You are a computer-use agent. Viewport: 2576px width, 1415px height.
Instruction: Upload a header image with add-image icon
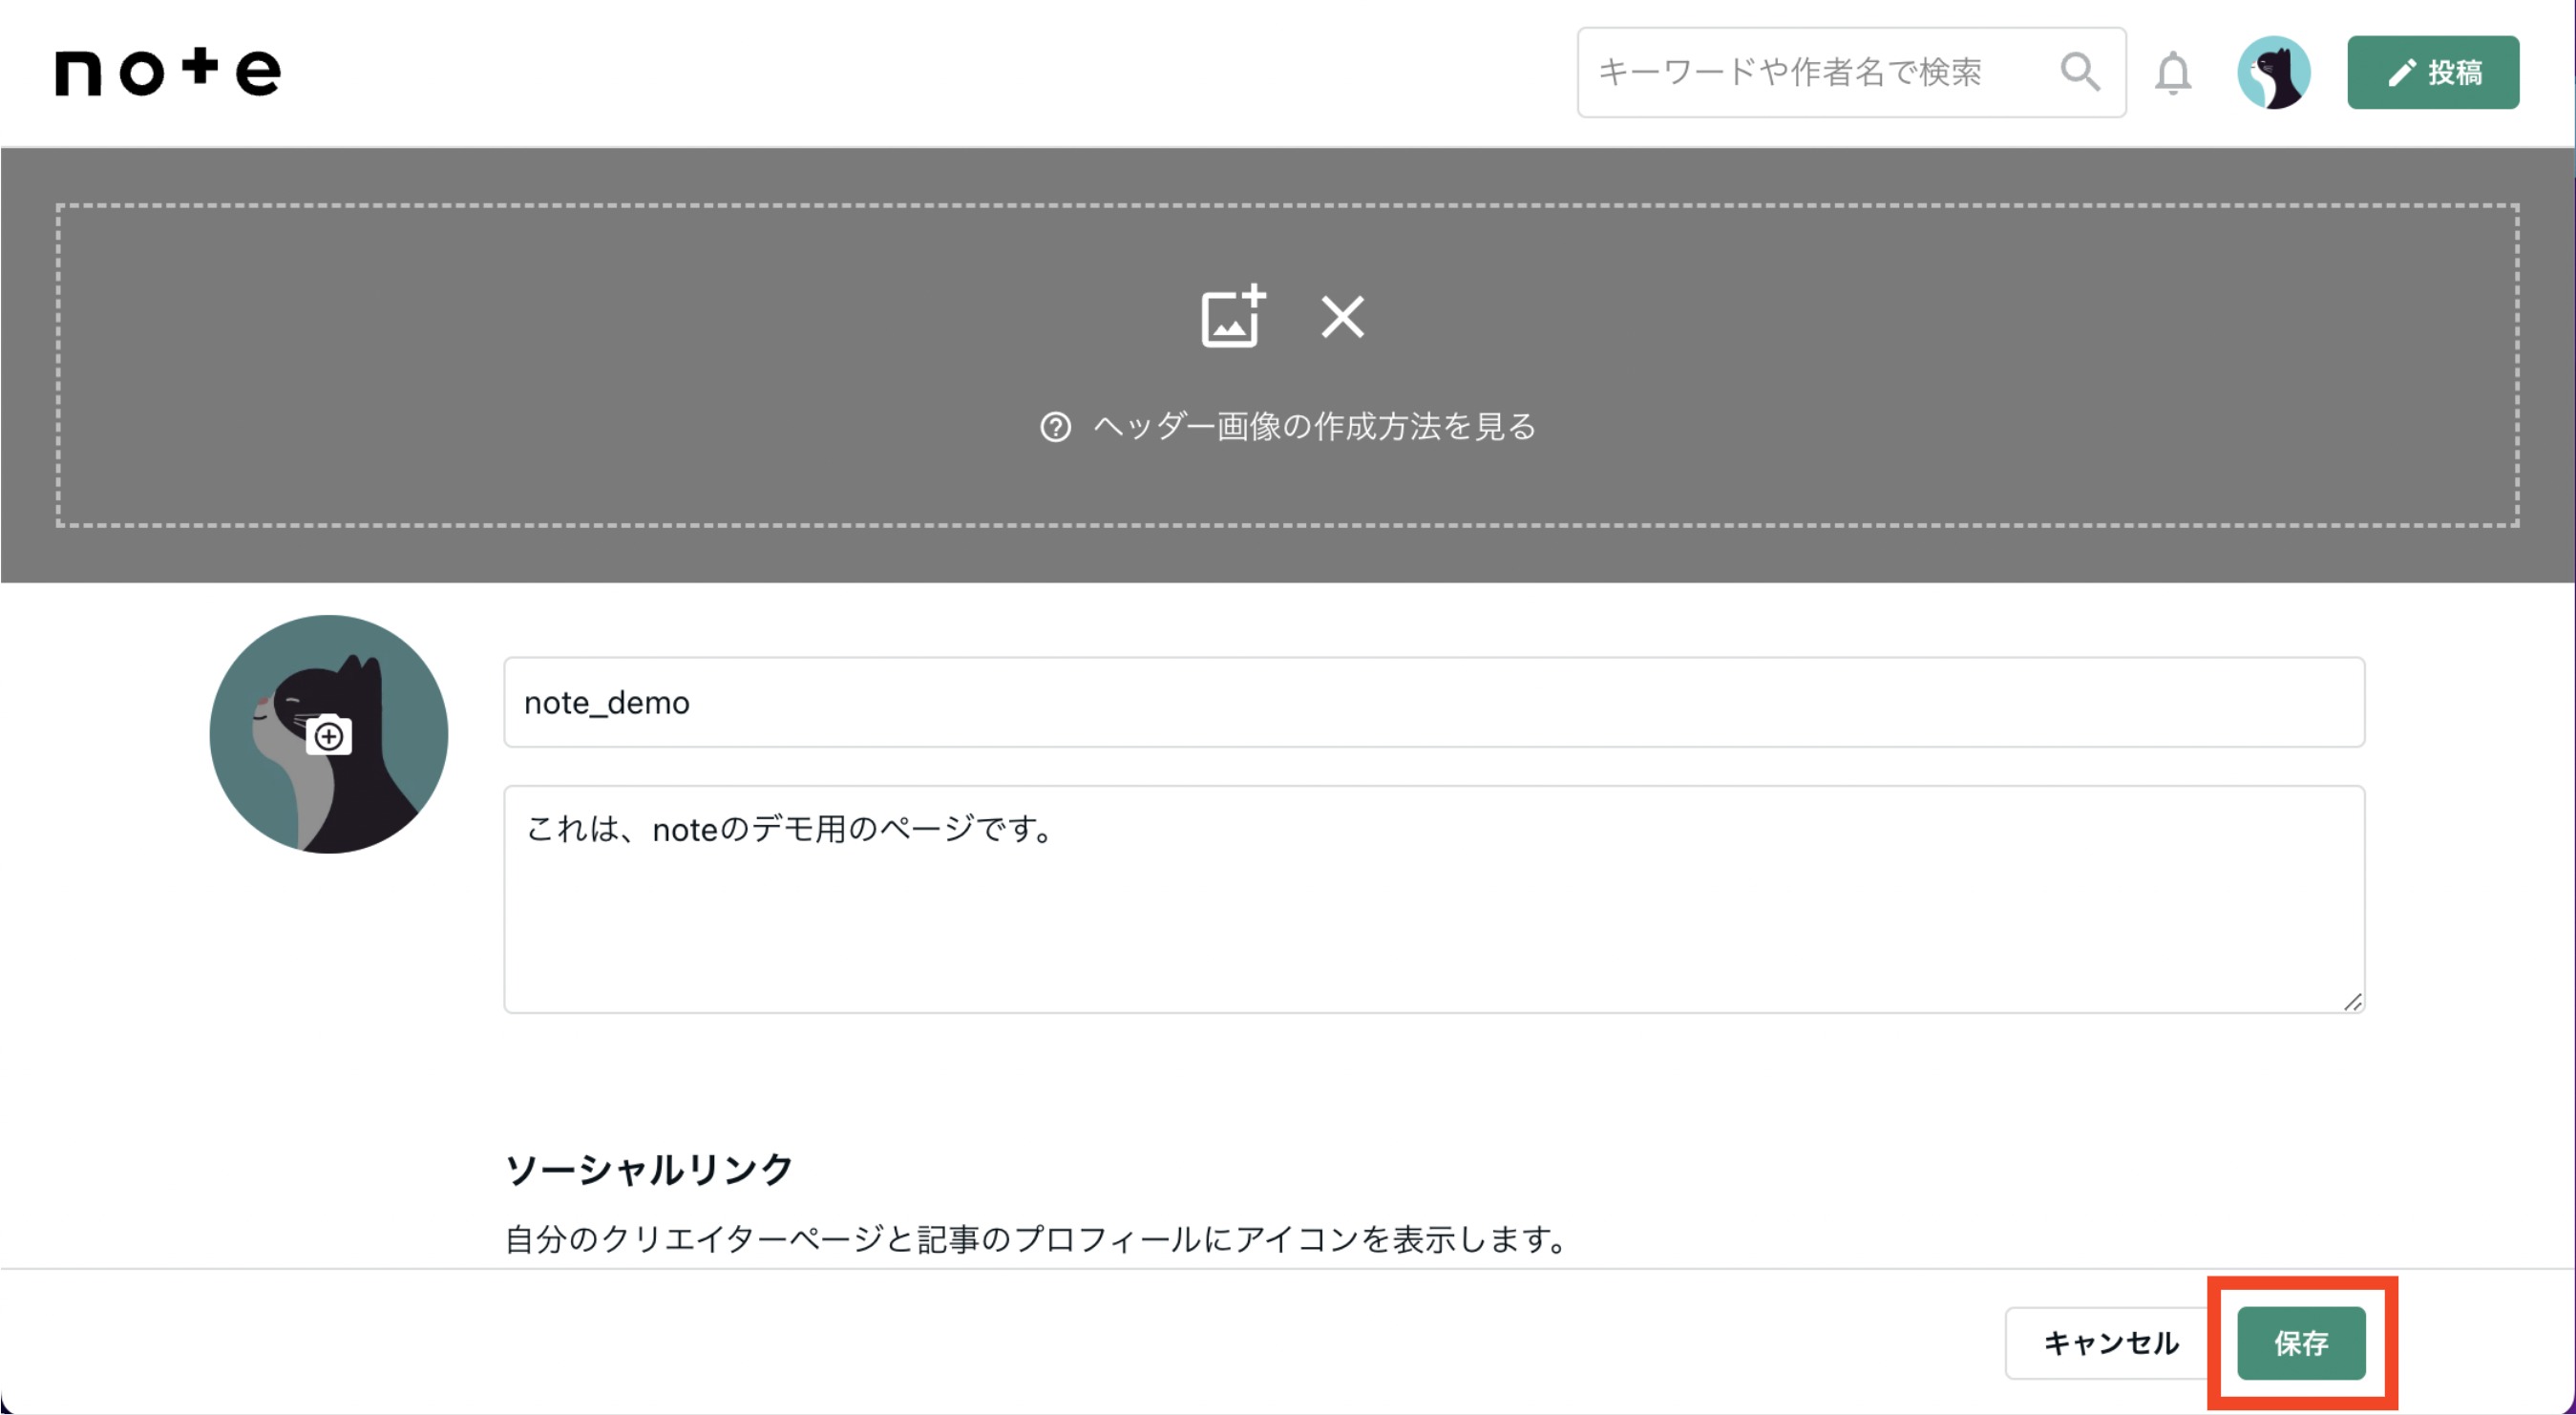(x=1233, y=317)
